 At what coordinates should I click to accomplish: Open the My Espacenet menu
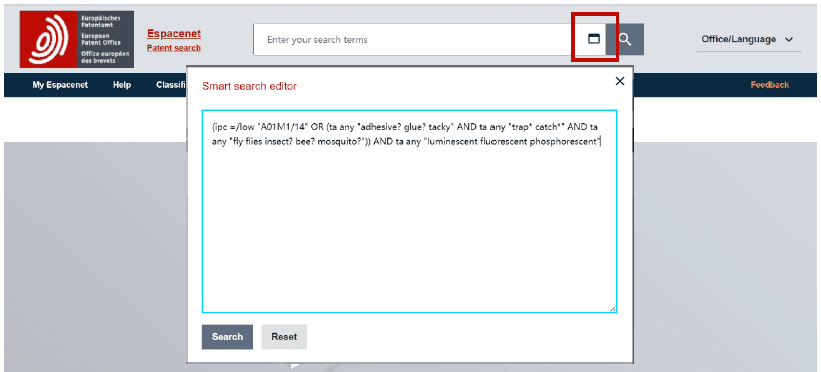[60, 85]
